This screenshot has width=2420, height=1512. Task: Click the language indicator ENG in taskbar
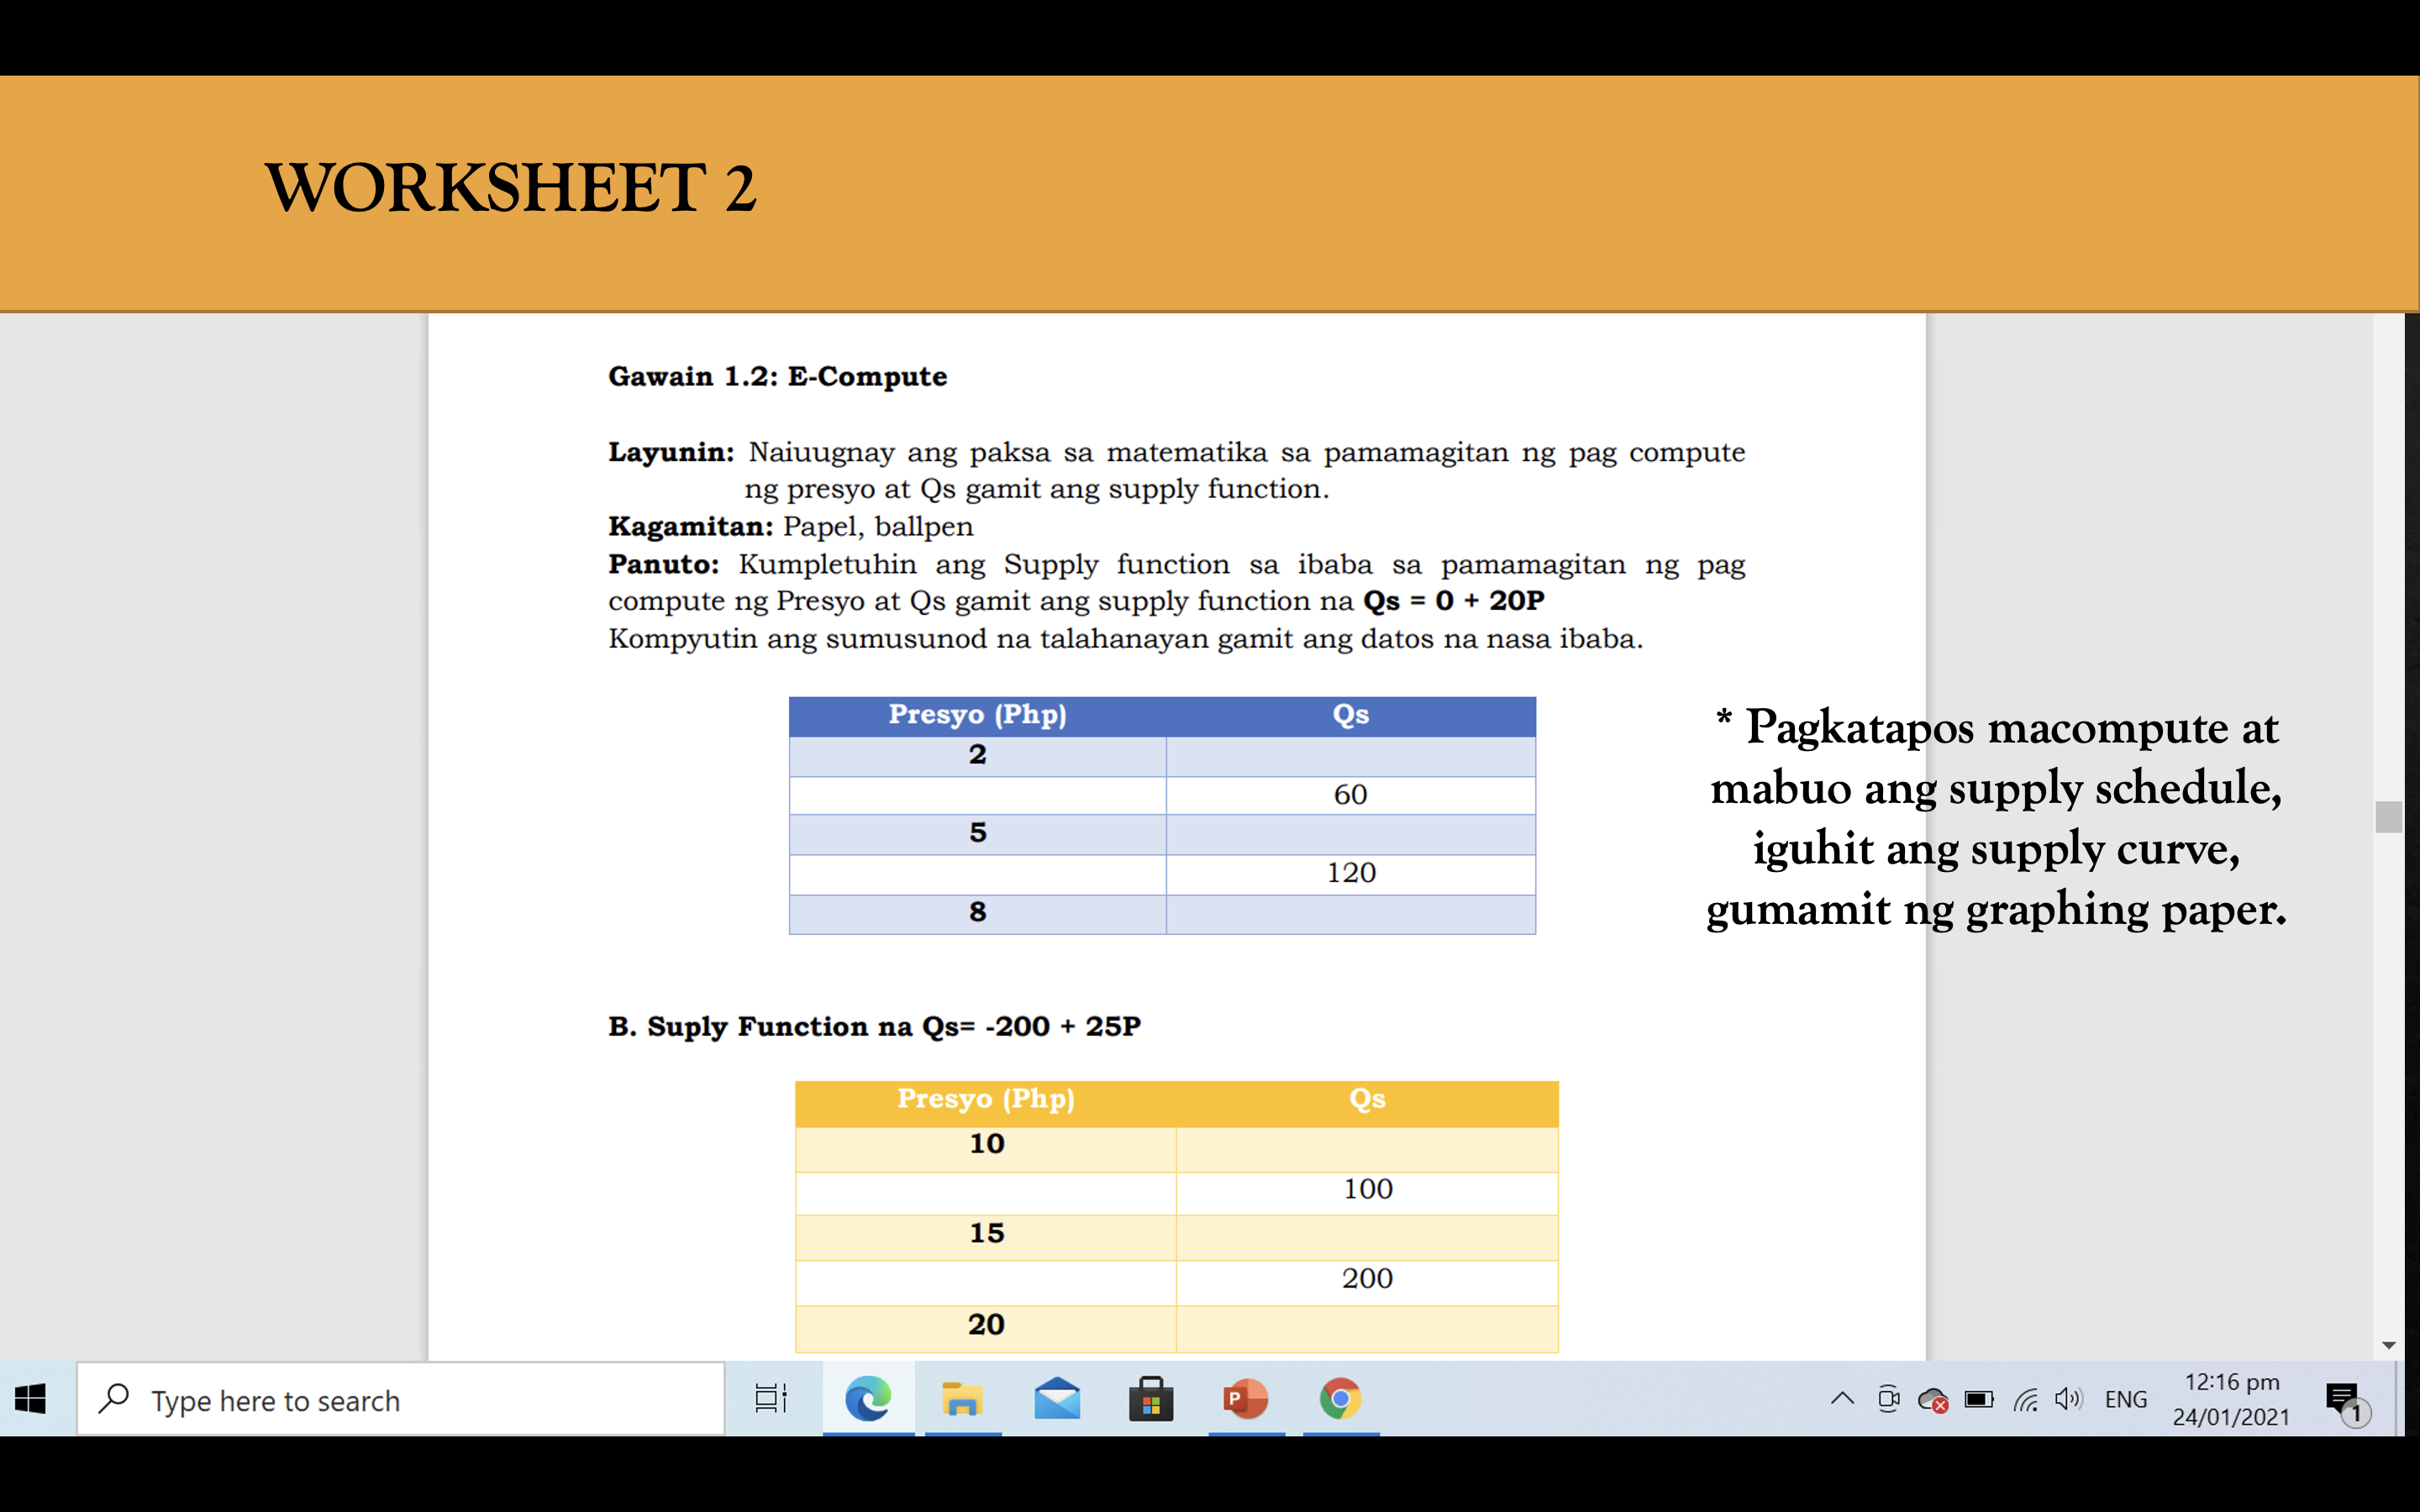click(2129, 1400)
